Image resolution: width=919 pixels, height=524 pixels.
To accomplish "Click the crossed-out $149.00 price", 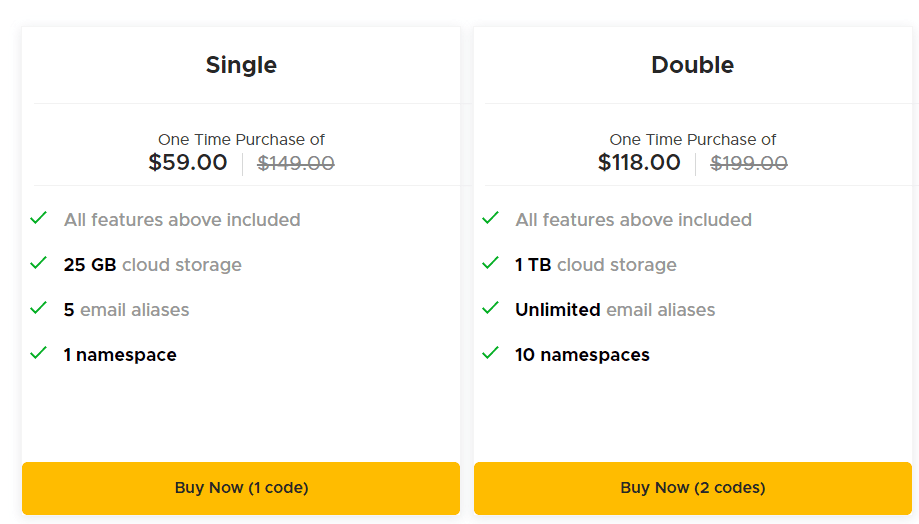I will [296, 164].
